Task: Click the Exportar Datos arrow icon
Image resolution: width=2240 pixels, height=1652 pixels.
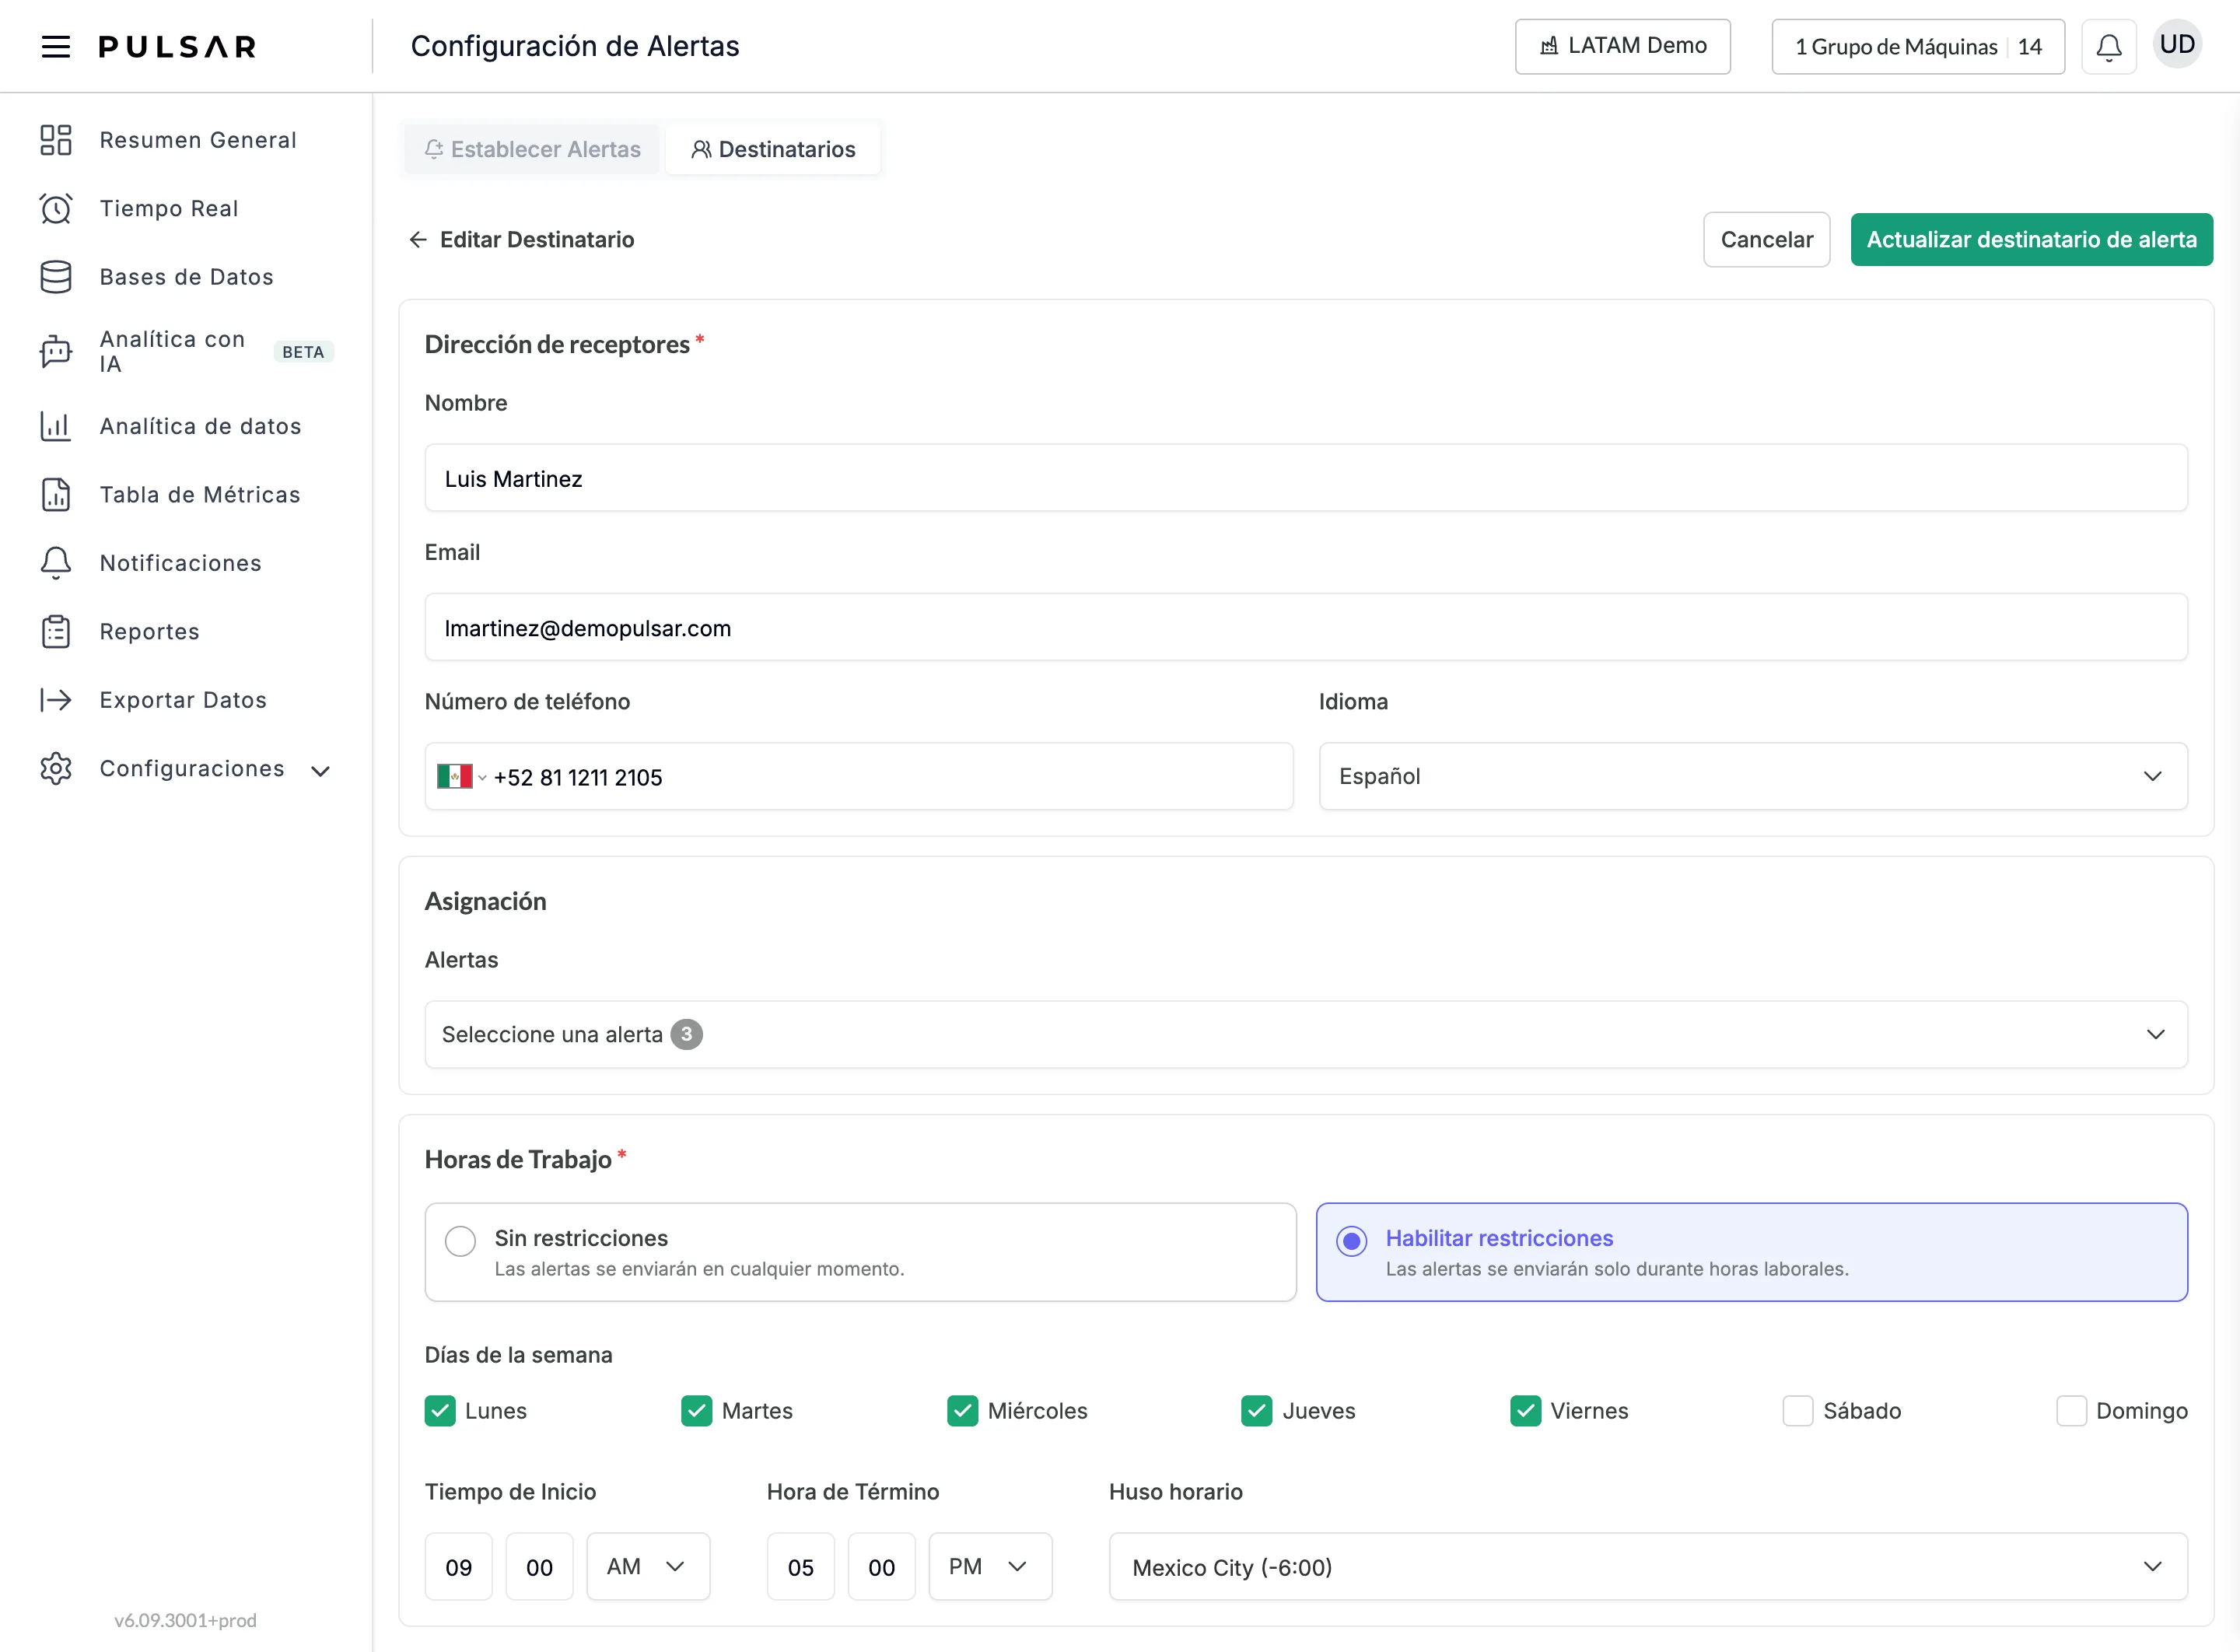Action: 56,700
